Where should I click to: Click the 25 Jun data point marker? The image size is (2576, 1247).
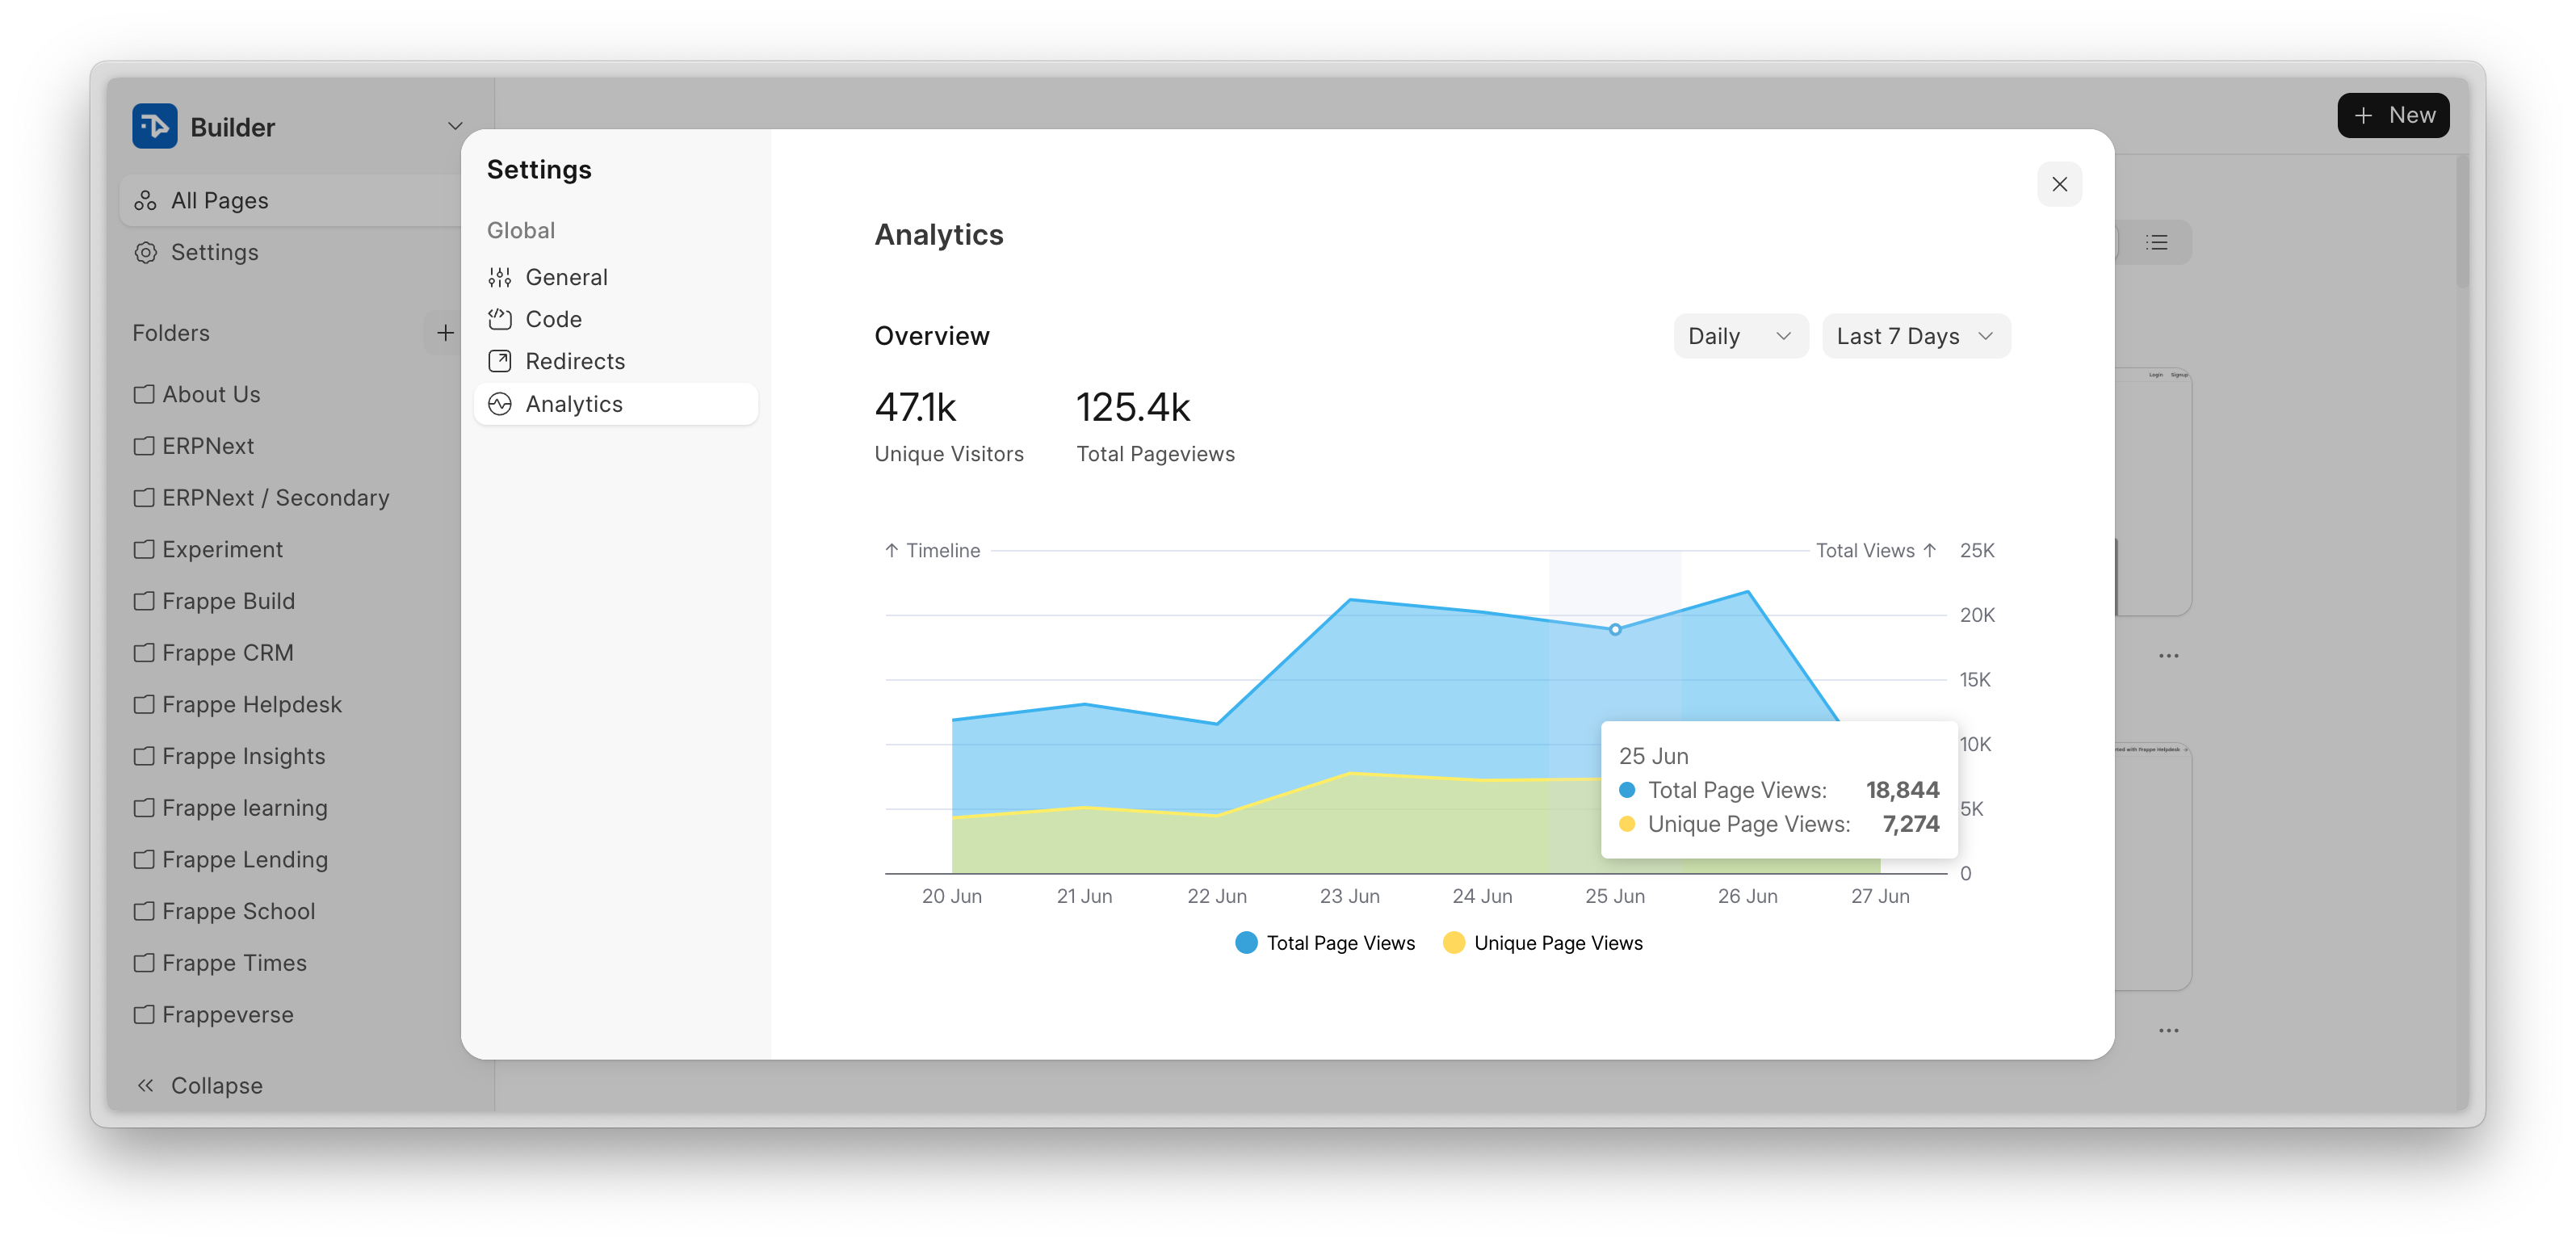pos(1615,629)
